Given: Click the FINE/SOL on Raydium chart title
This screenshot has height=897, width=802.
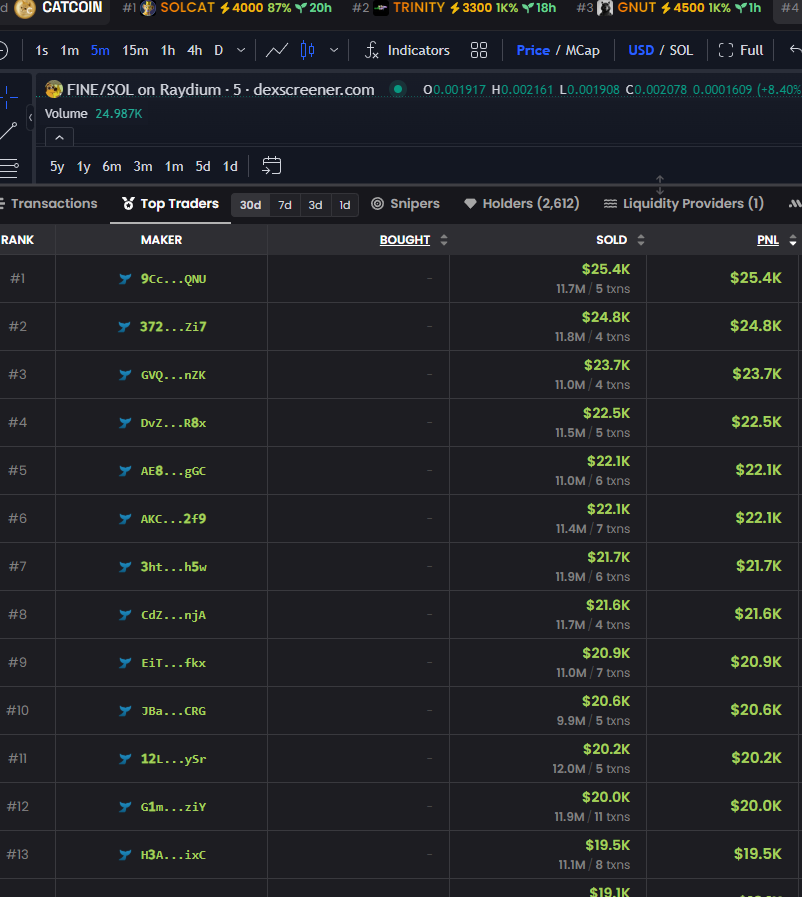Looking at the screenshot, I should pos(220,90).
